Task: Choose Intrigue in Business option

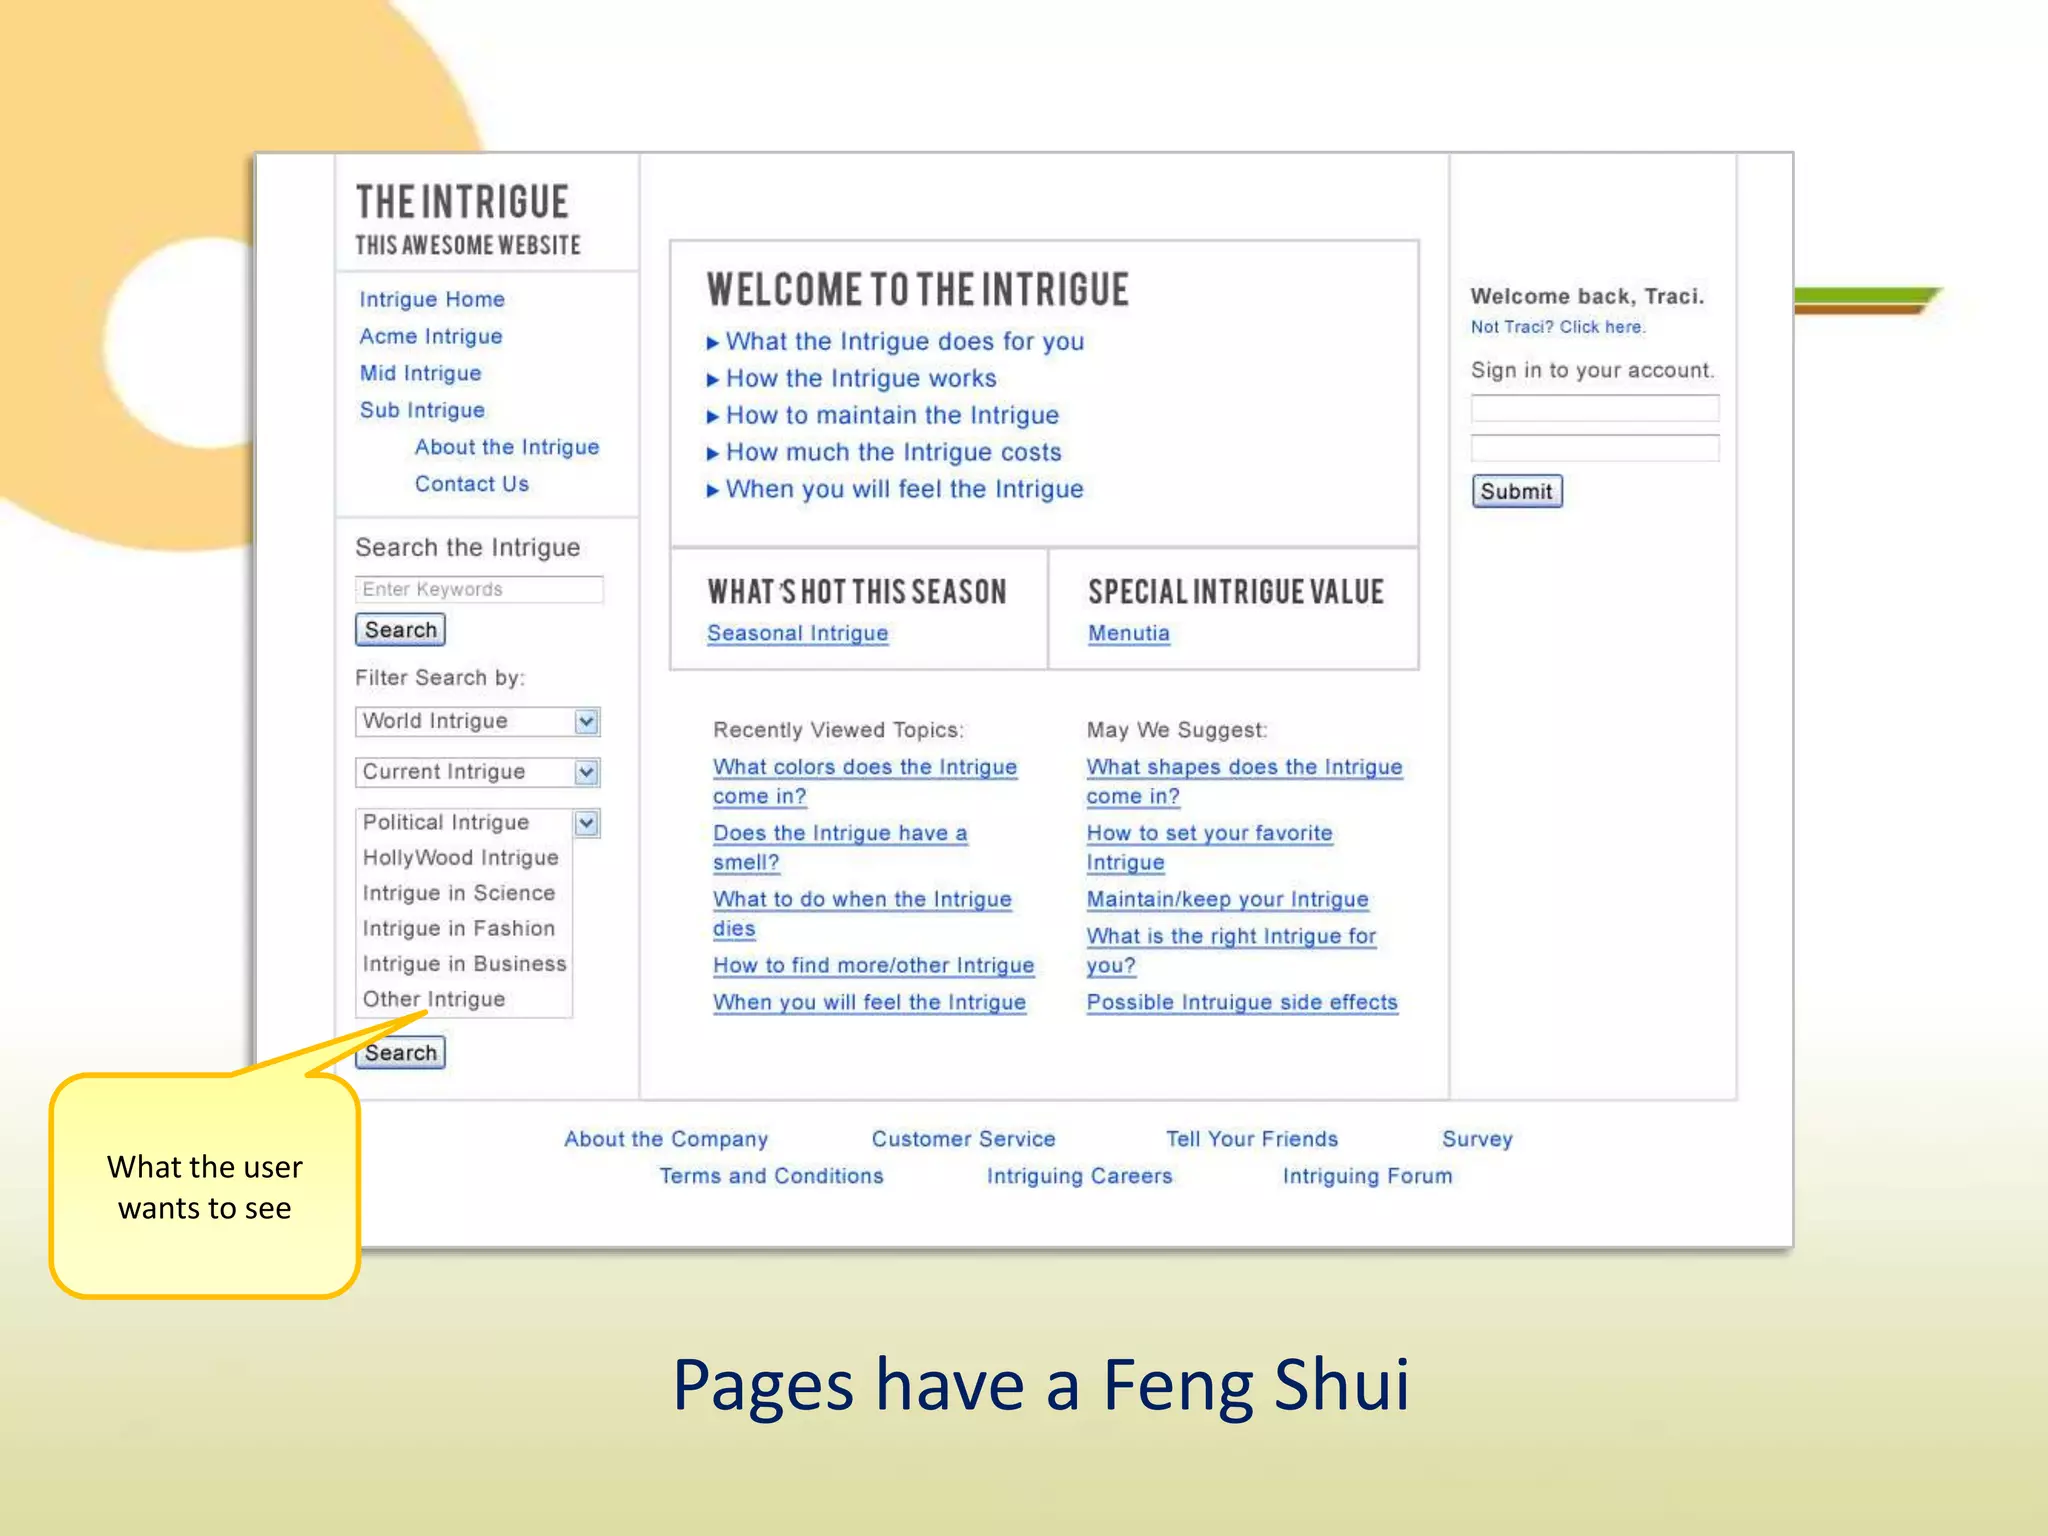Action: pyautogui.click(x=464, y=964)
